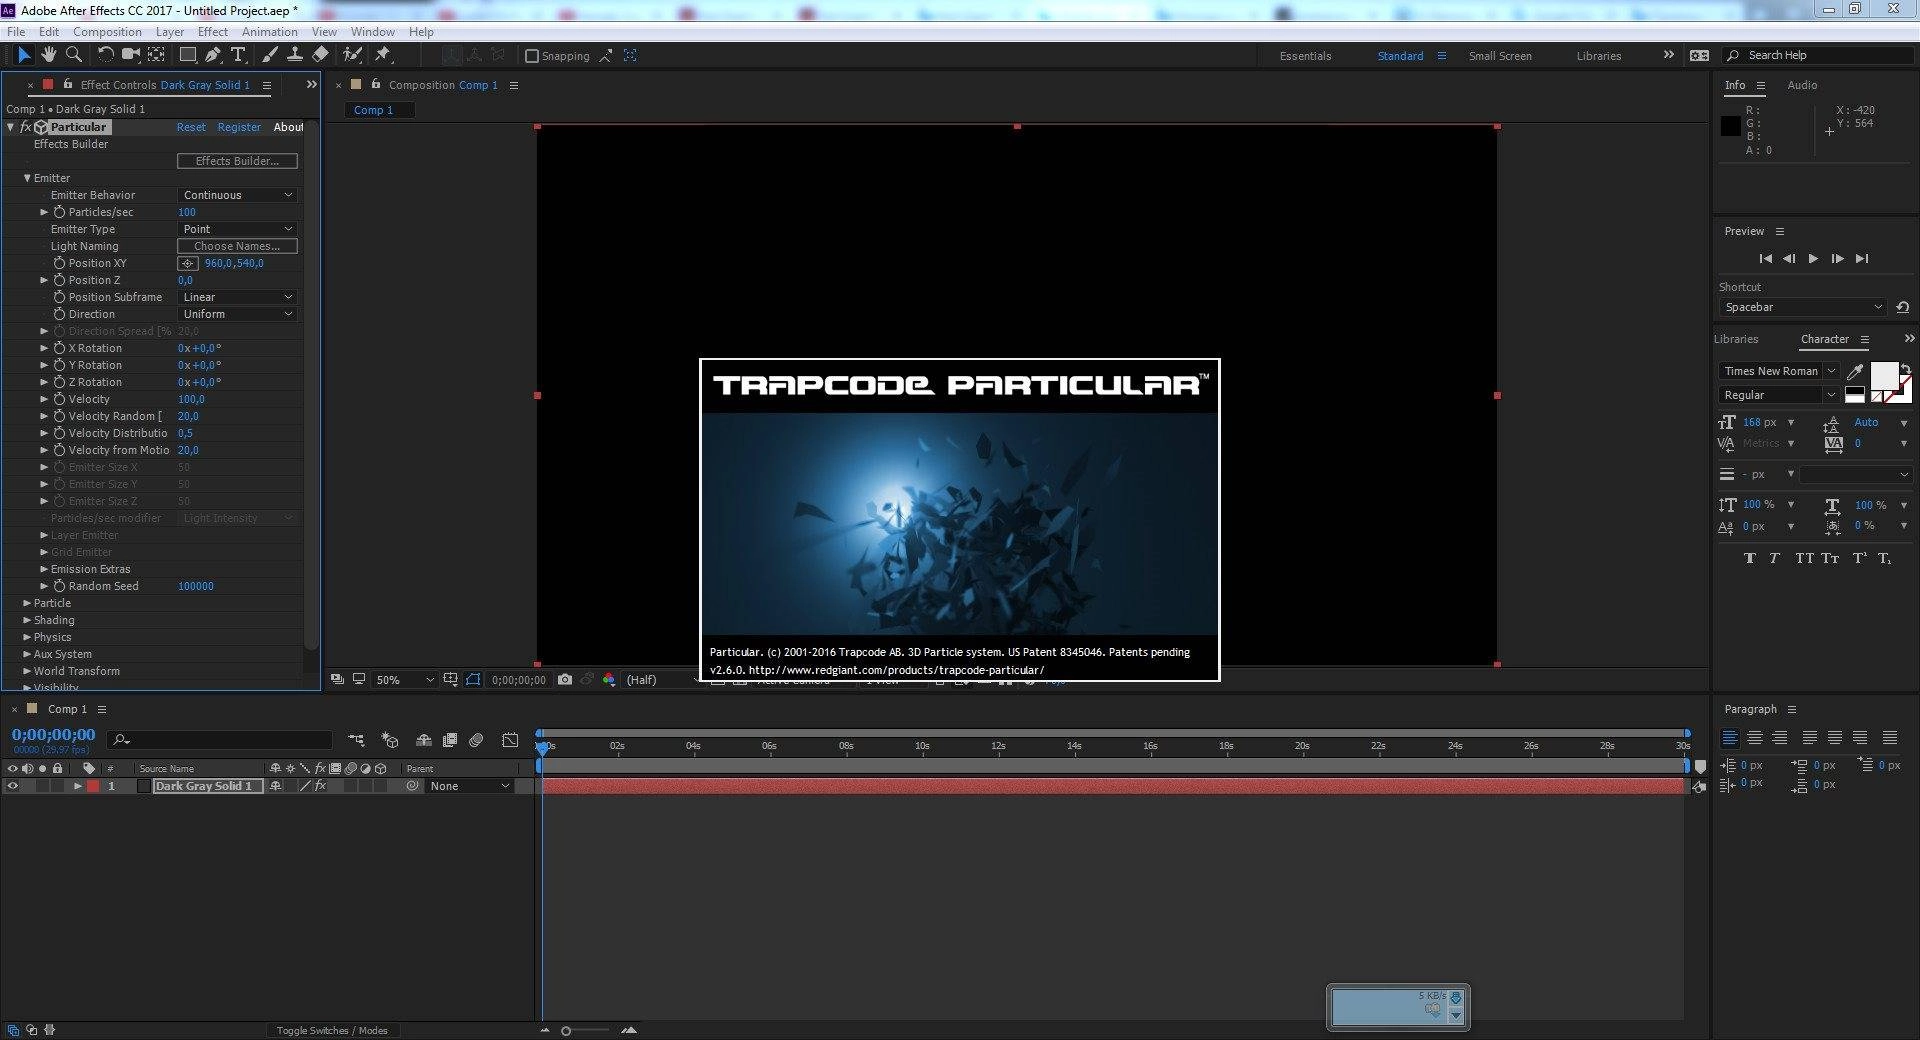The image size is (1920, 1040).
Task: Hide the Dark Gray Solid 1 layer
Action: point(13,786)
